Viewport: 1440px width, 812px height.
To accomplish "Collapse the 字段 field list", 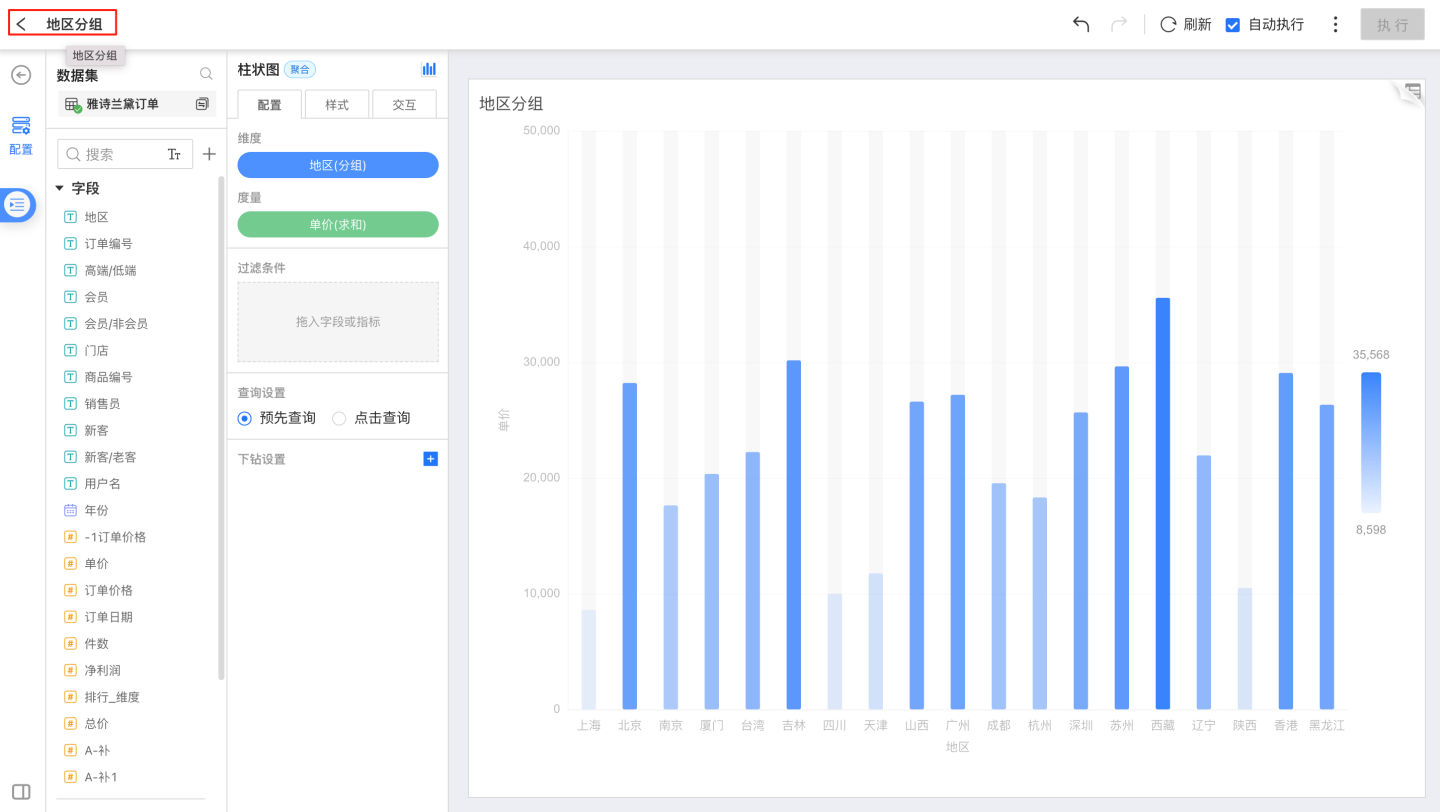I will click(x=59, y=188).
